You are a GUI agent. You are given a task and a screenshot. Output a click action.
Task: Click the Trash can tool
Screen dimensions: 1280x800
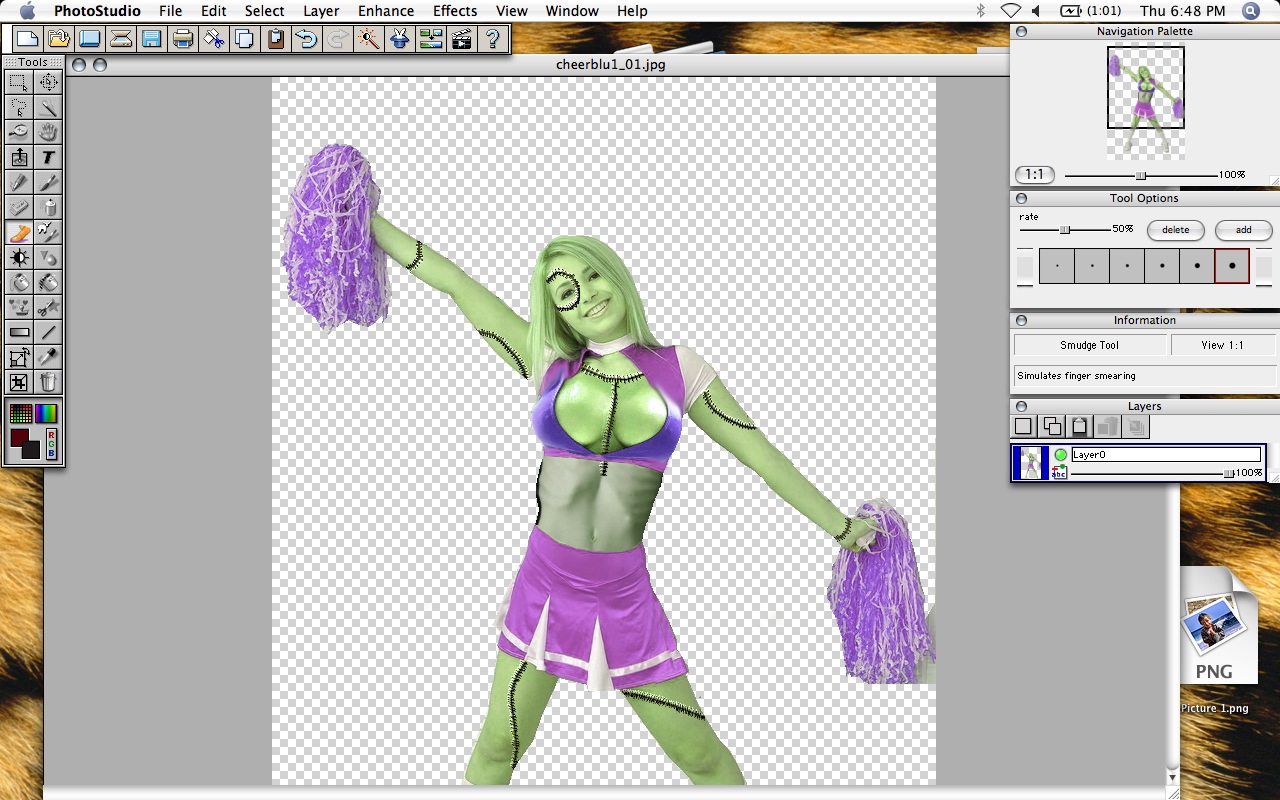click(x=48, y=382)
